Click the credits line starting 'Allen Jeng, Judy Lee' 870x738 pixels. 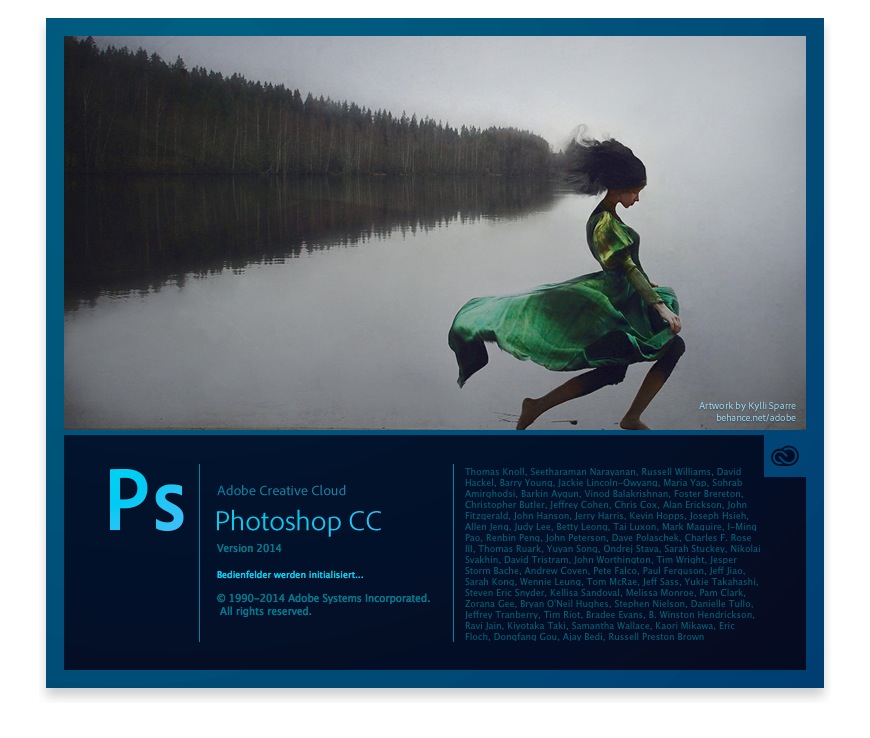tap(611, 527)
